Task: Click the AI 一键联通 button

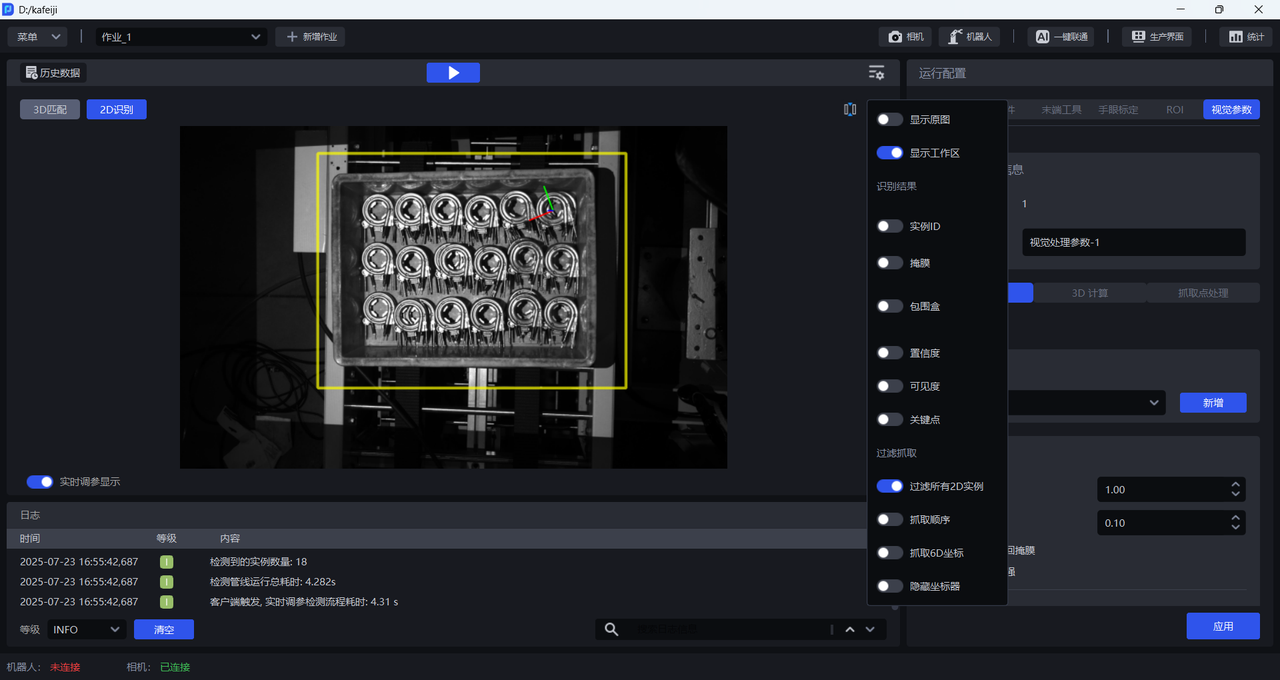Action: [x=1060, y=37]
